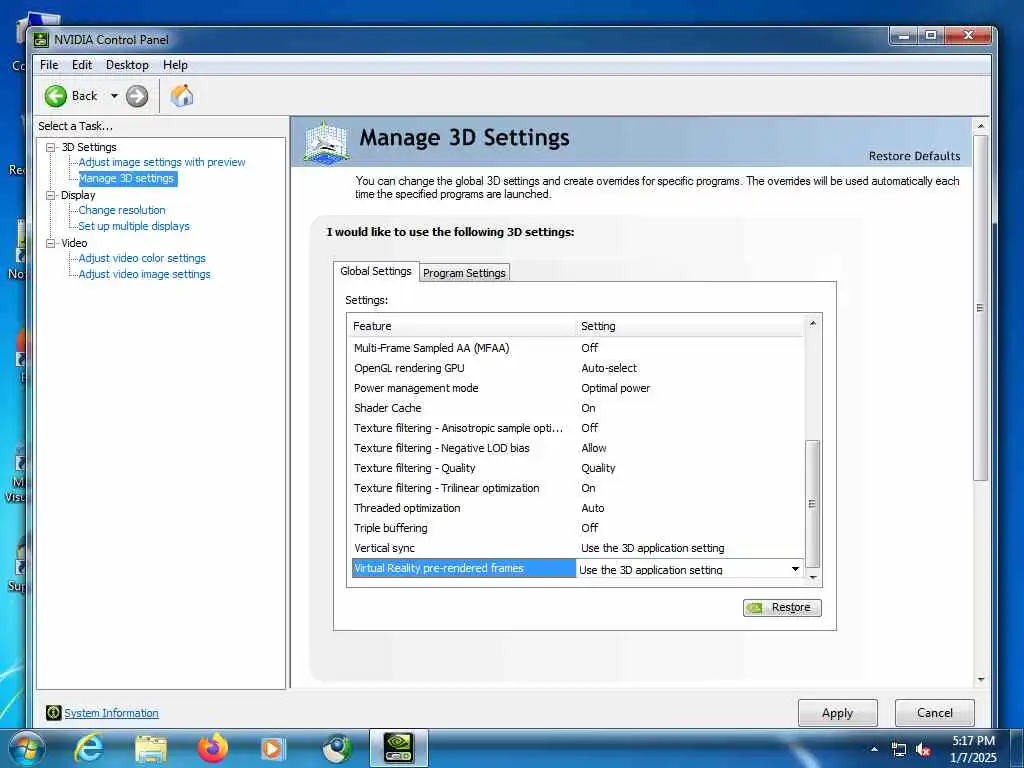This screenshot has height=768, width=1024.
Task: Open the File menu
Action: click(x=49, y=65)
